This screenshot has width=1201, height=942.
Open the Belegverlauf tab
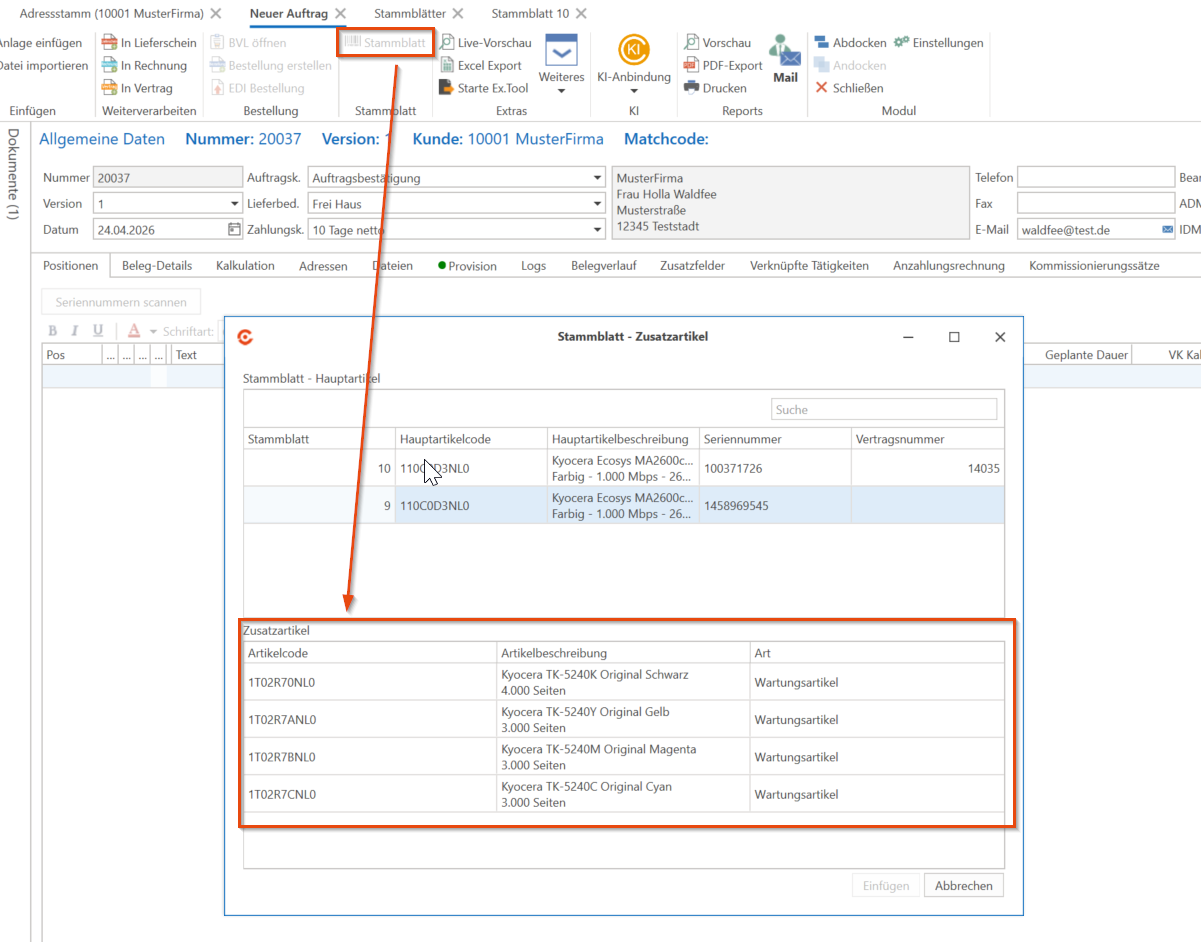(x=604, y=266)
